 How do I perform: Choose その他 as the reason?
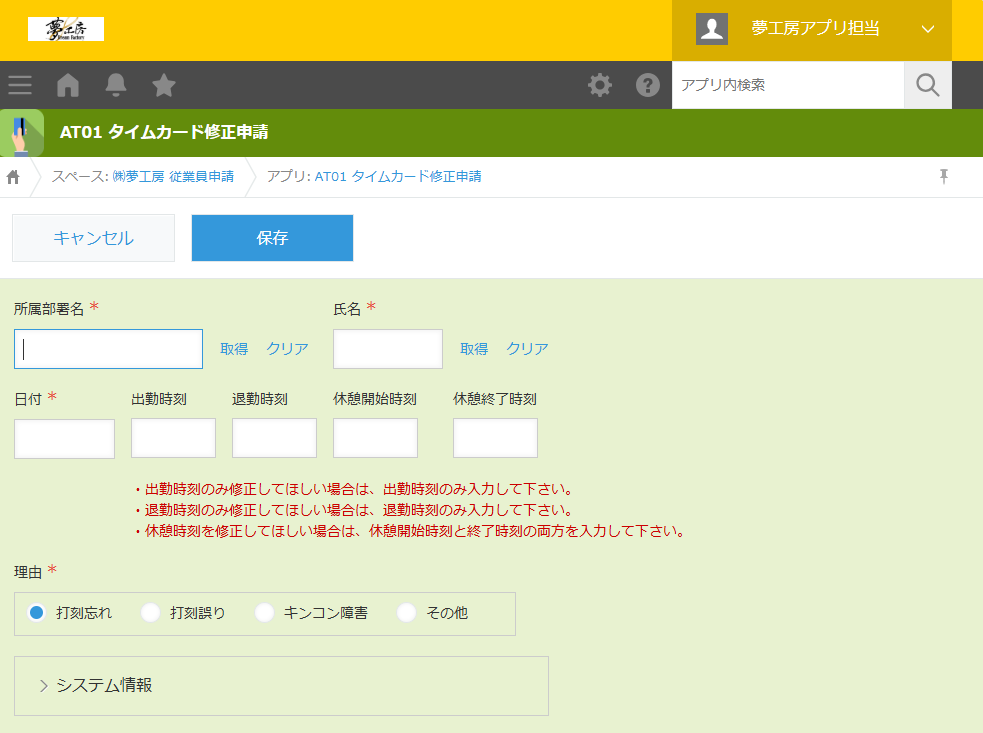407,613
